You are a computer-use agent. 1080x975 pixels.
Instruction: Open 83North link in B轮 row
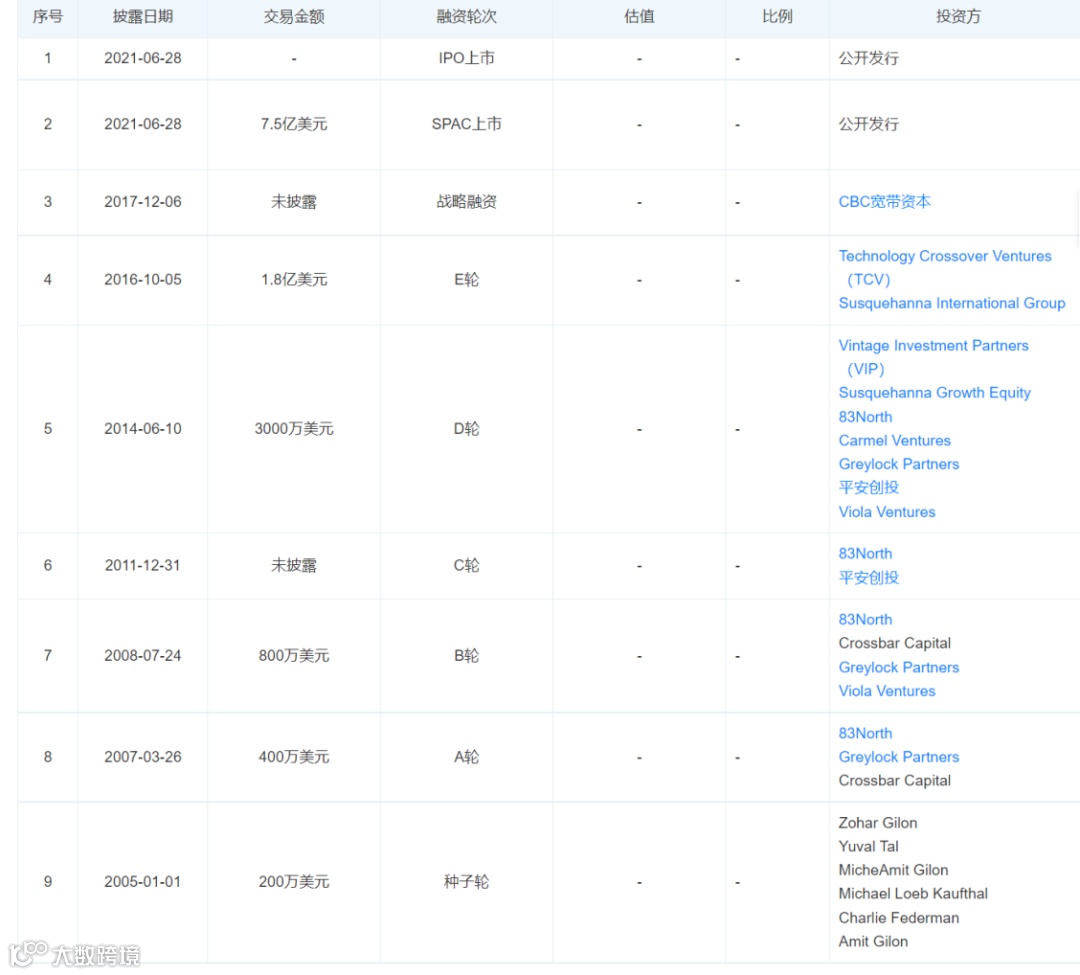(865, 620)
